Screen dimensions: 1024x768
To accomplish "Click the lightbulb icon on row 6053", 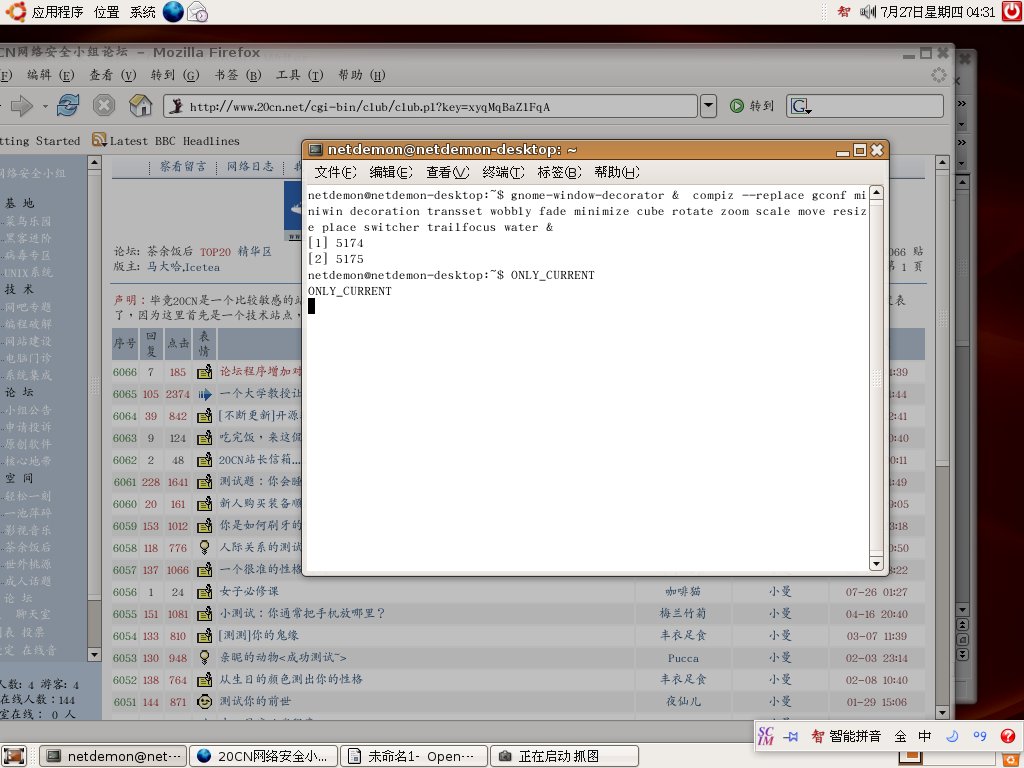I will [x=204, y=657].
